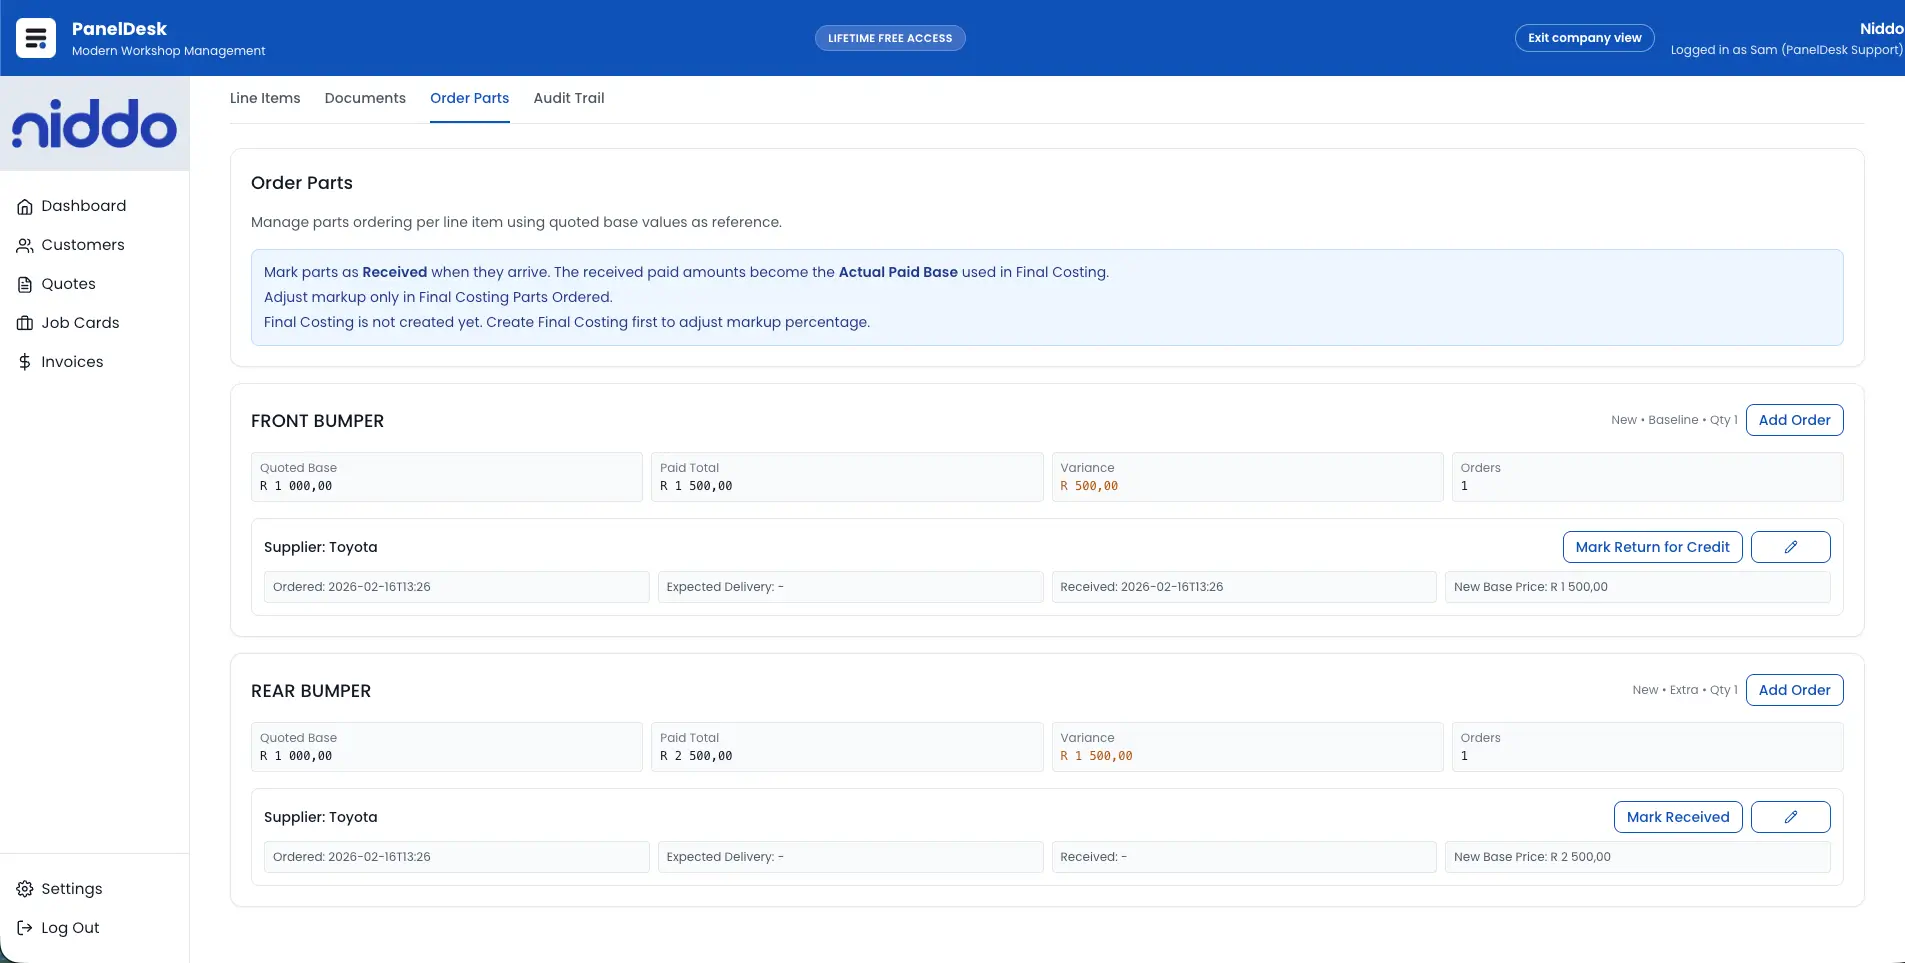This screenshot has height=963, width=1905.
Task: Open the Documents tab
Action: (364, 98)
